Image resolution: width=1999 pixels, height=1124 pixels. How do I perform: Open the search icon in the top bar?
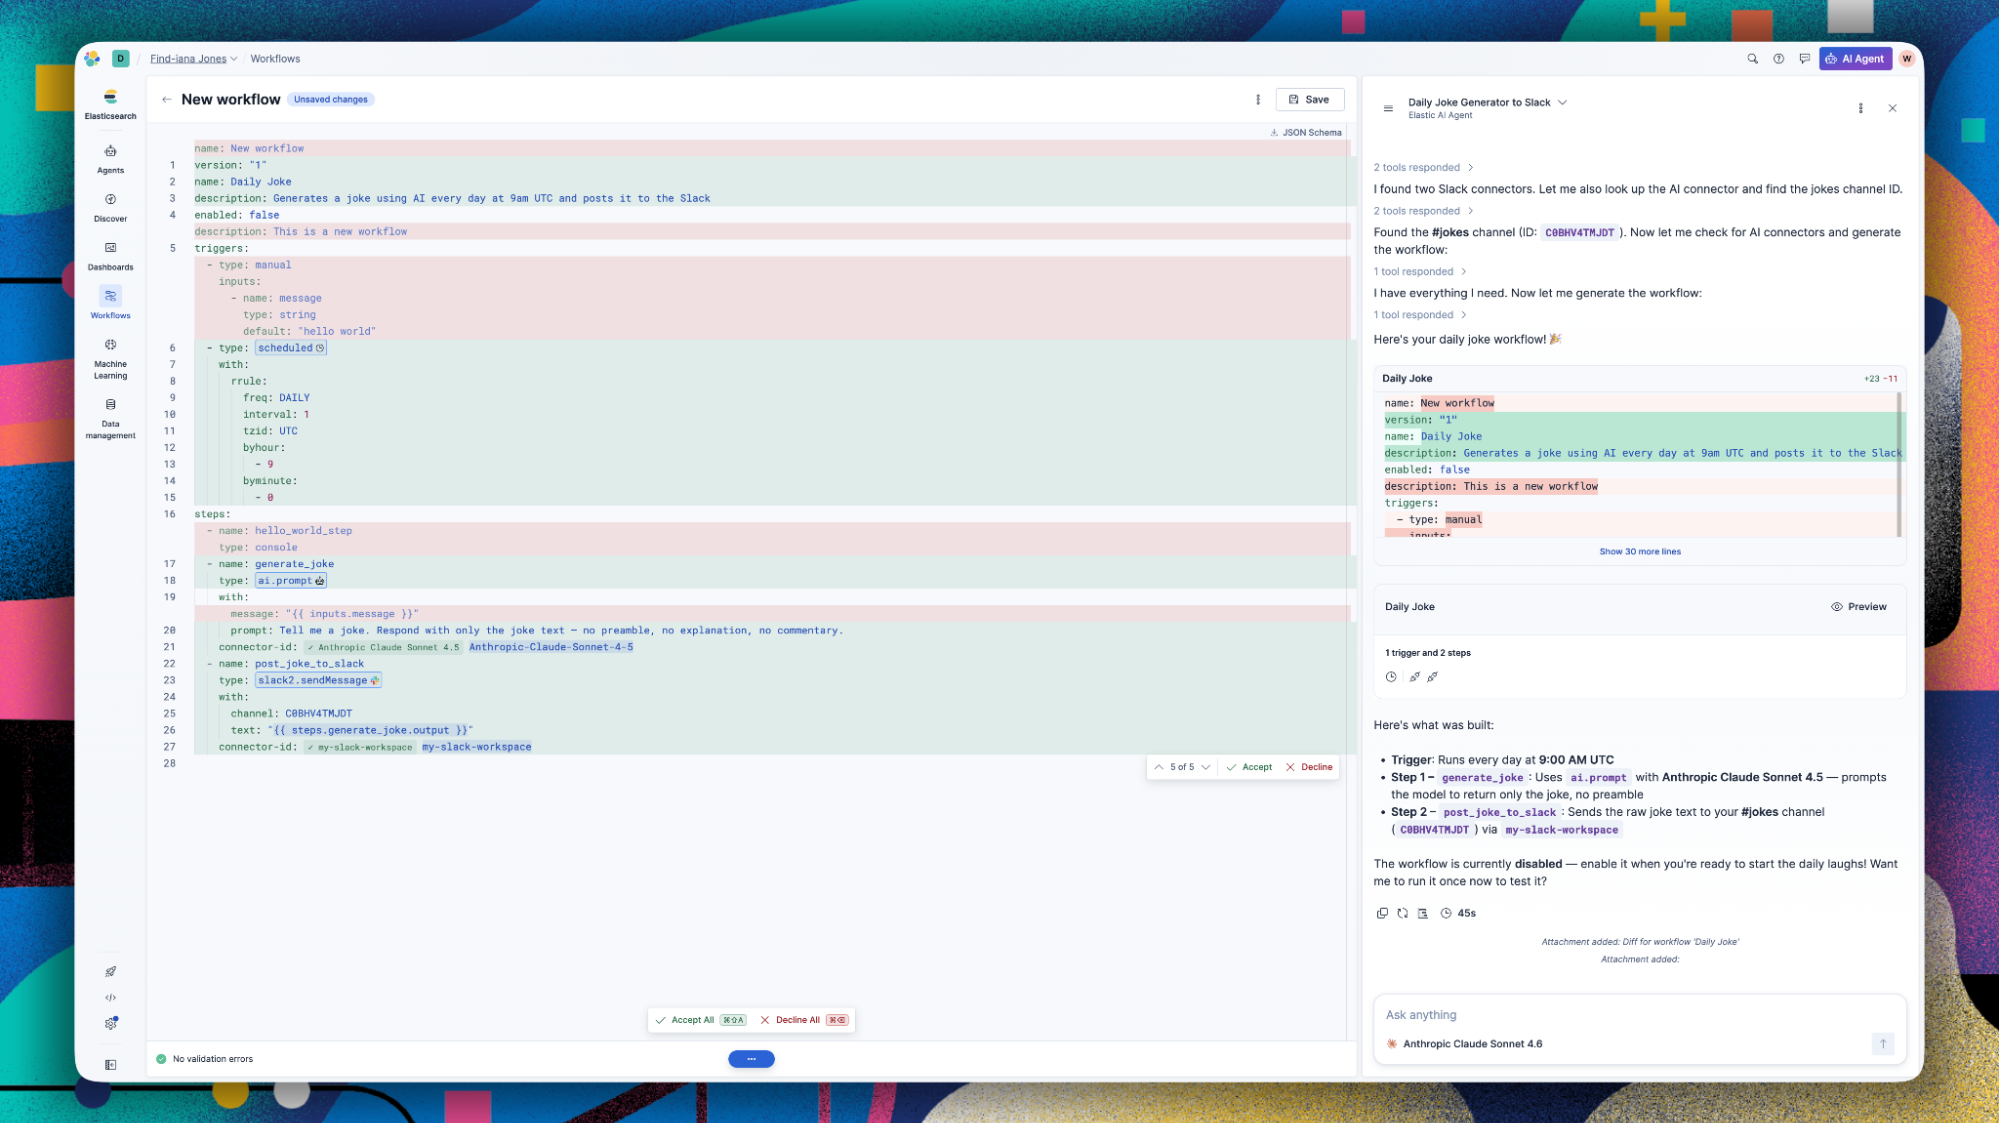click(1752, 59)
